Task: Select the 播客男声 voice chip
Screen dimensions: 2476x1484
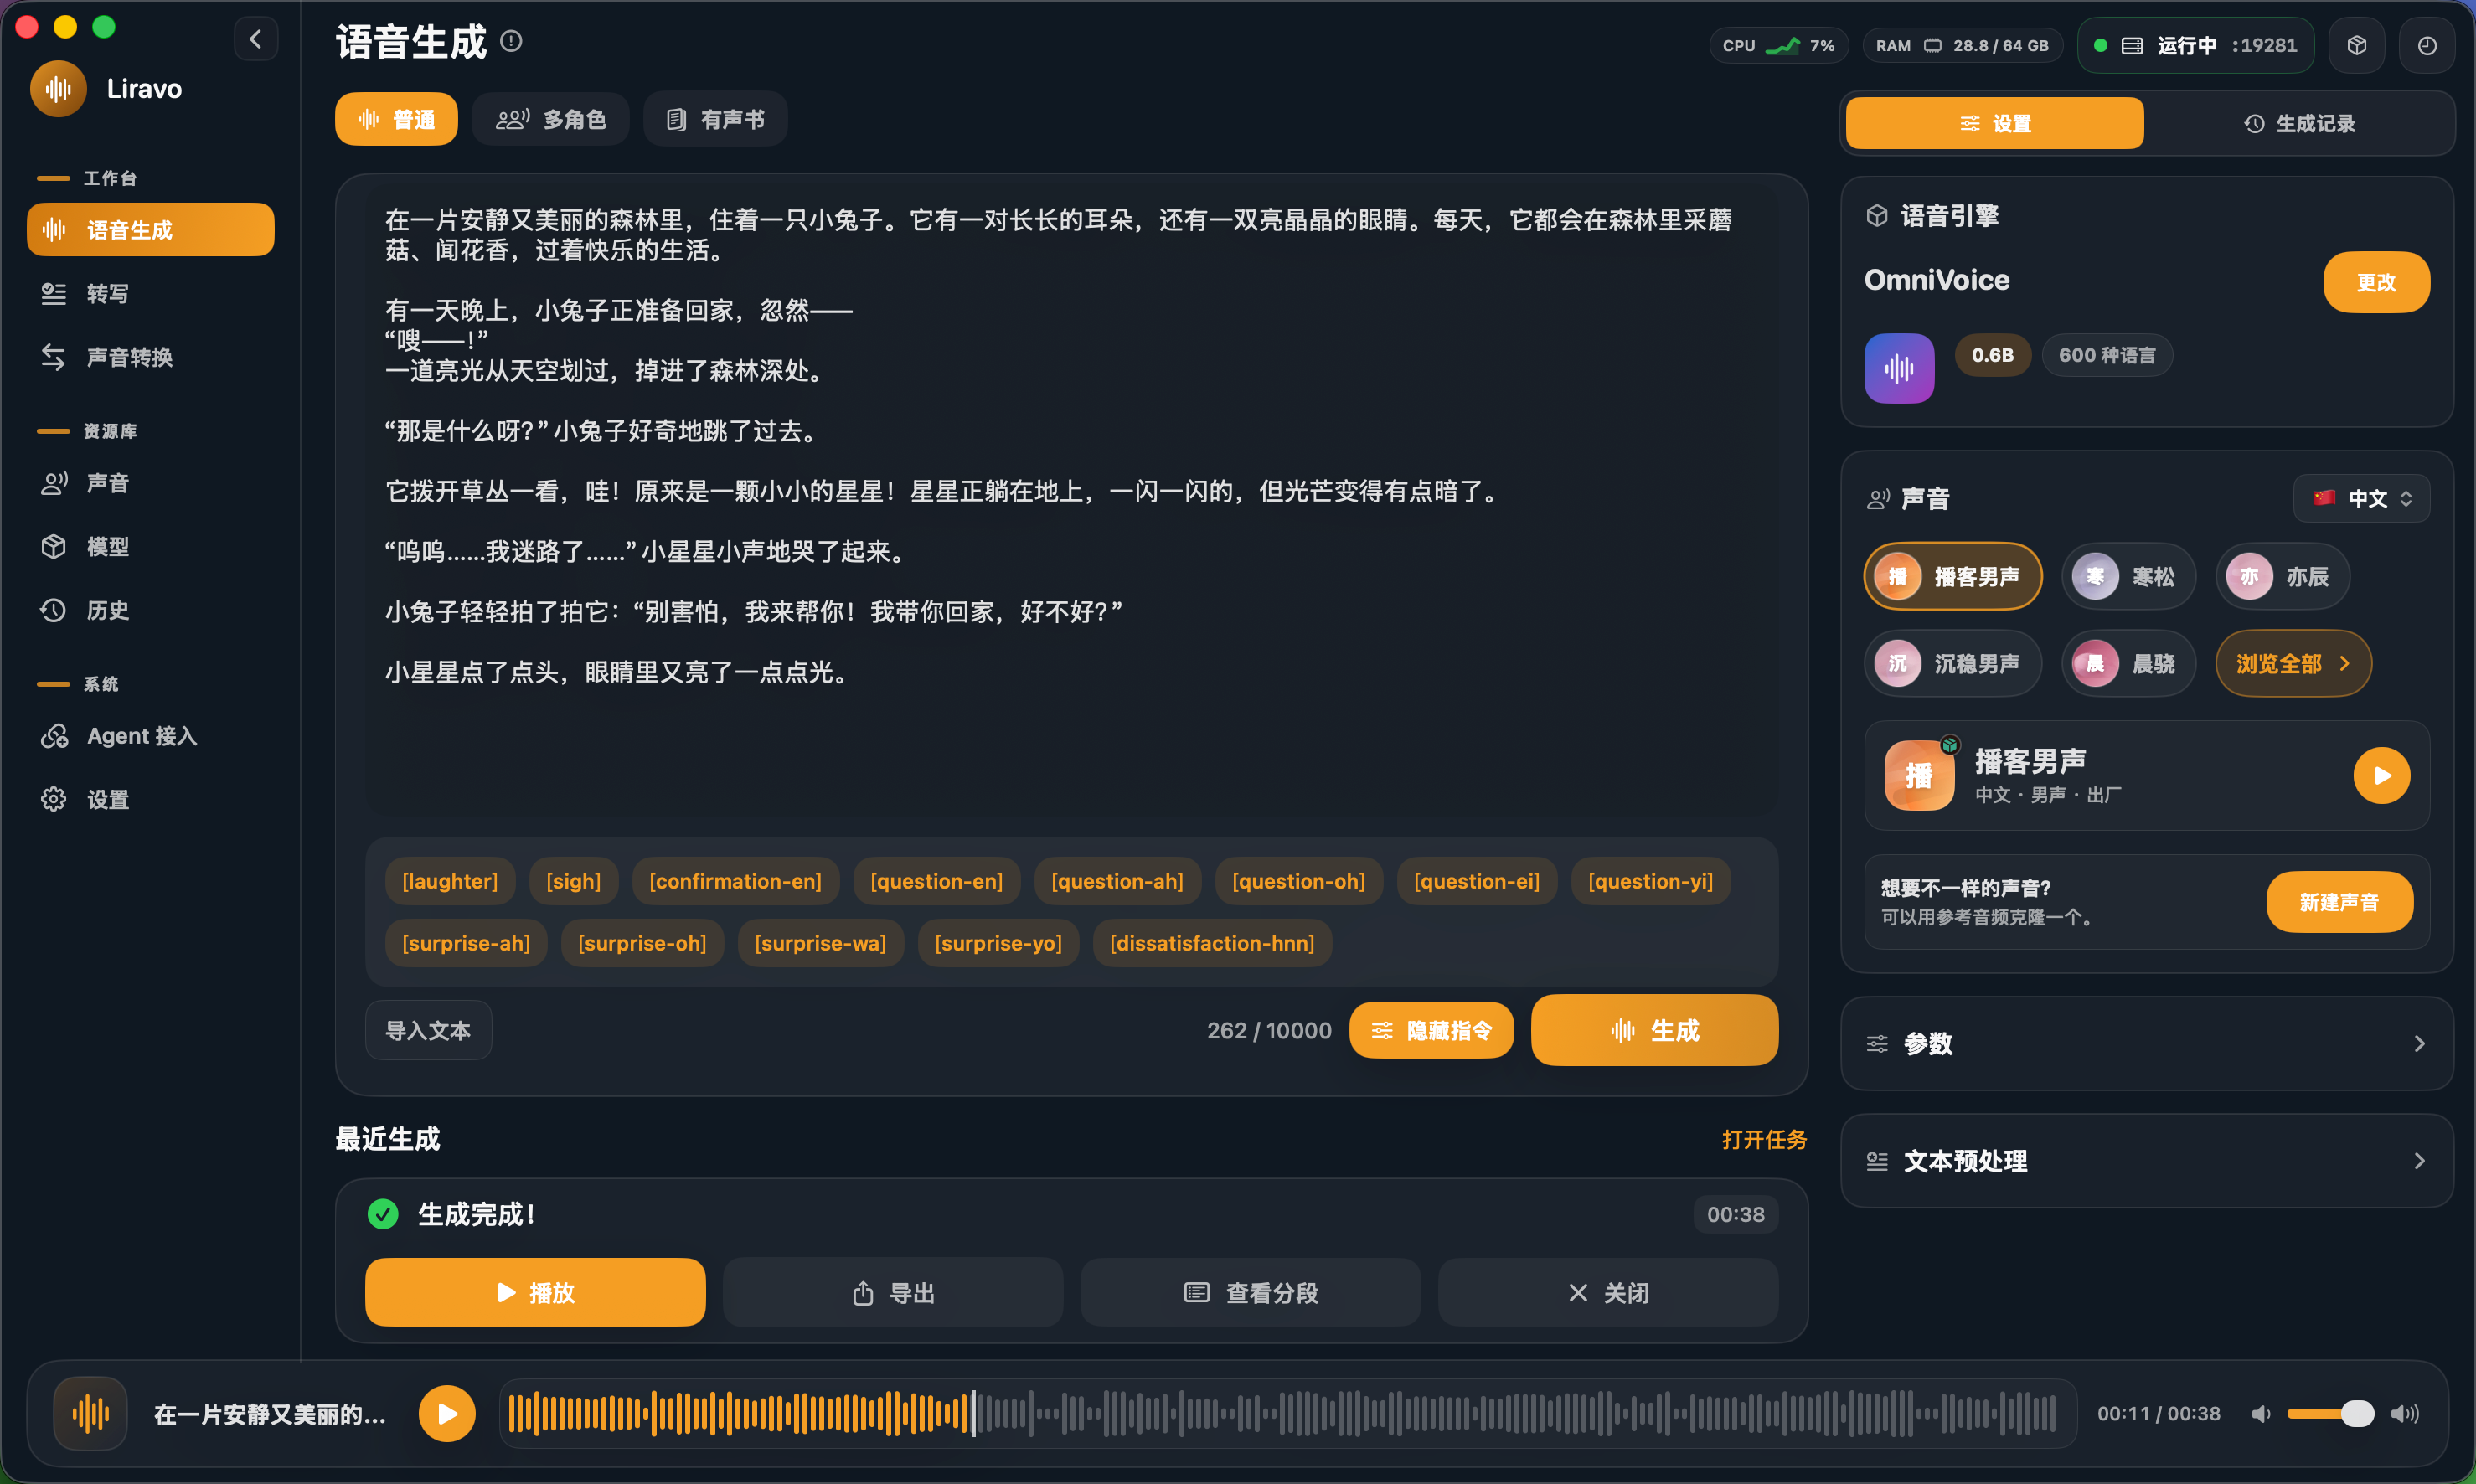Action: point(1952,576)
